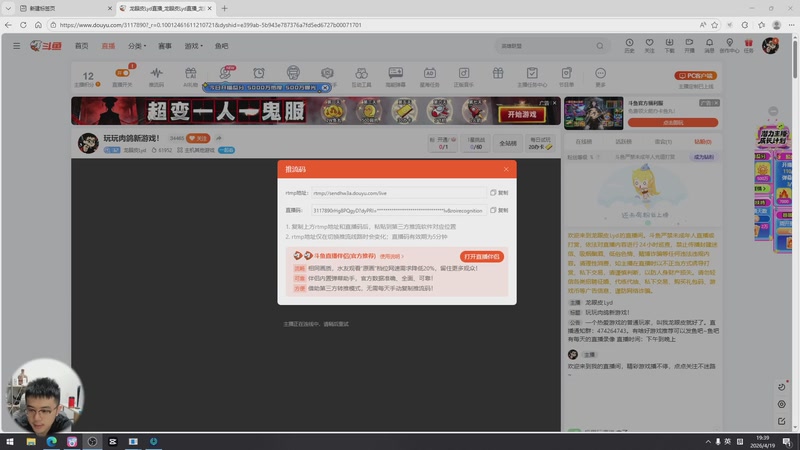Screen dimensions: 800x450
Task: Switch to 活跃榜 tab
Action: pos(623,142)
